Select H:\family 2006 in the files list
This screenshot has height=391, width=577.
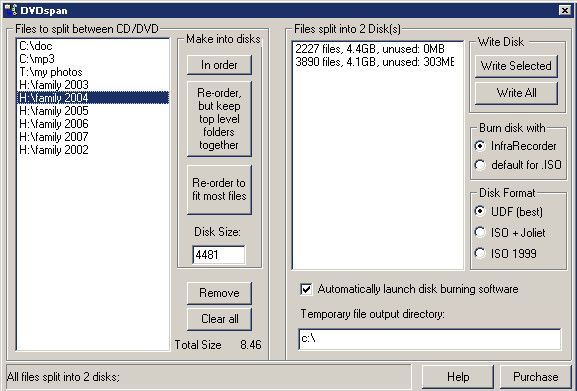coord(92,124)
